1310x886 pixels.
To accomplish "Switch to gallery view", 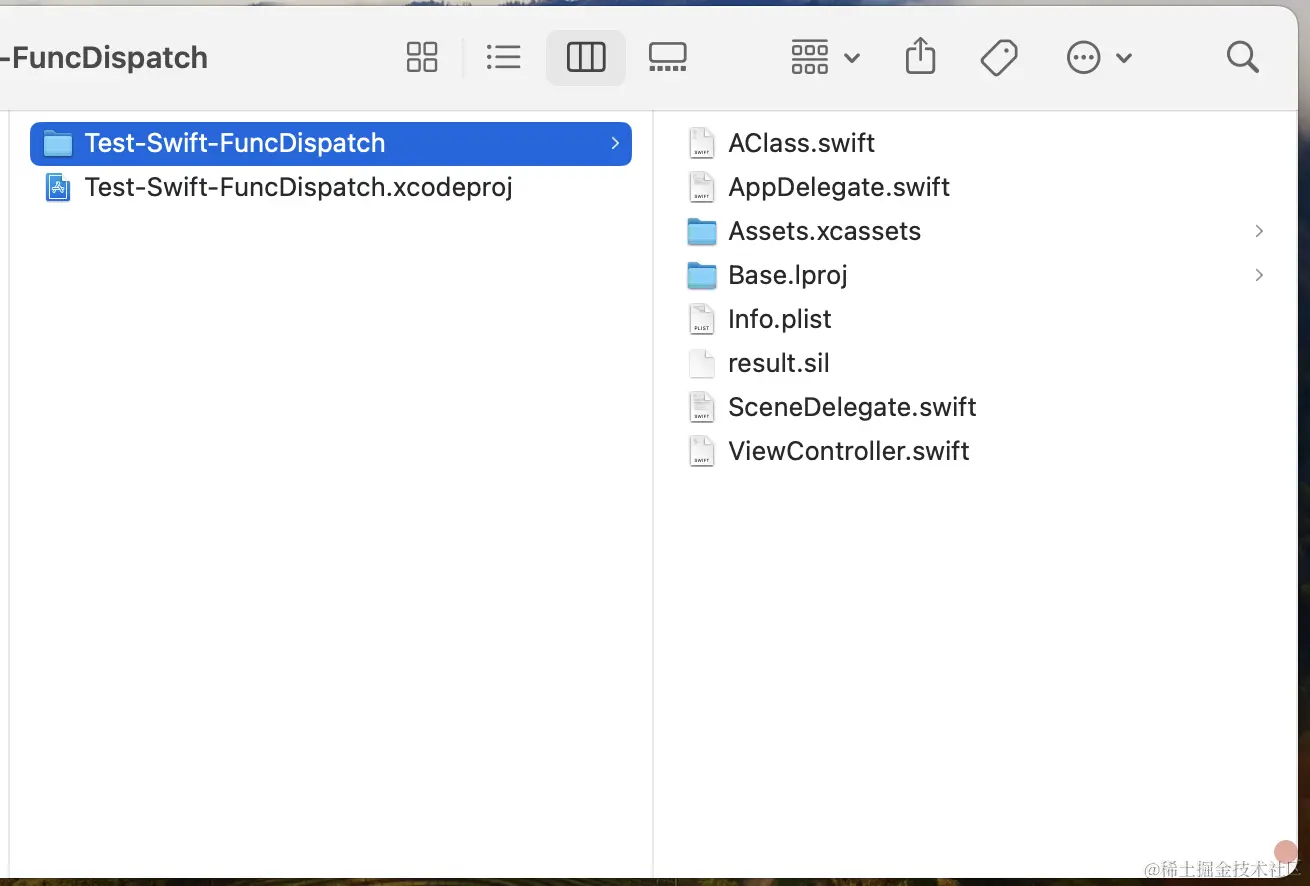I will pos(667,58).
